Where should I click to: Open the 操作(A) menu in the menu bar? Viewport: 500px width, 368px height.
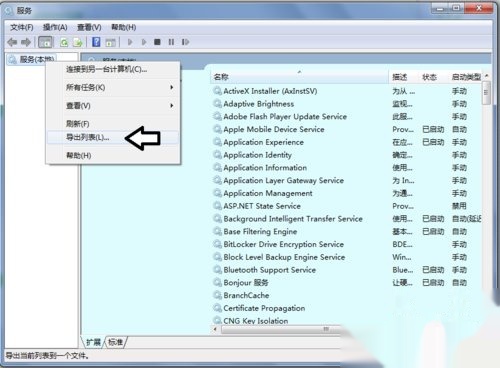[x=55, y=27]
